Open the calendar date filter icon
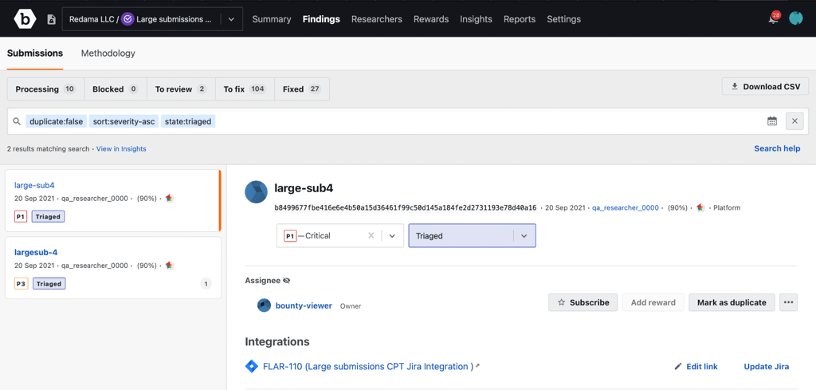This screenshot has width=816, height=390. (x=772, y=121)
